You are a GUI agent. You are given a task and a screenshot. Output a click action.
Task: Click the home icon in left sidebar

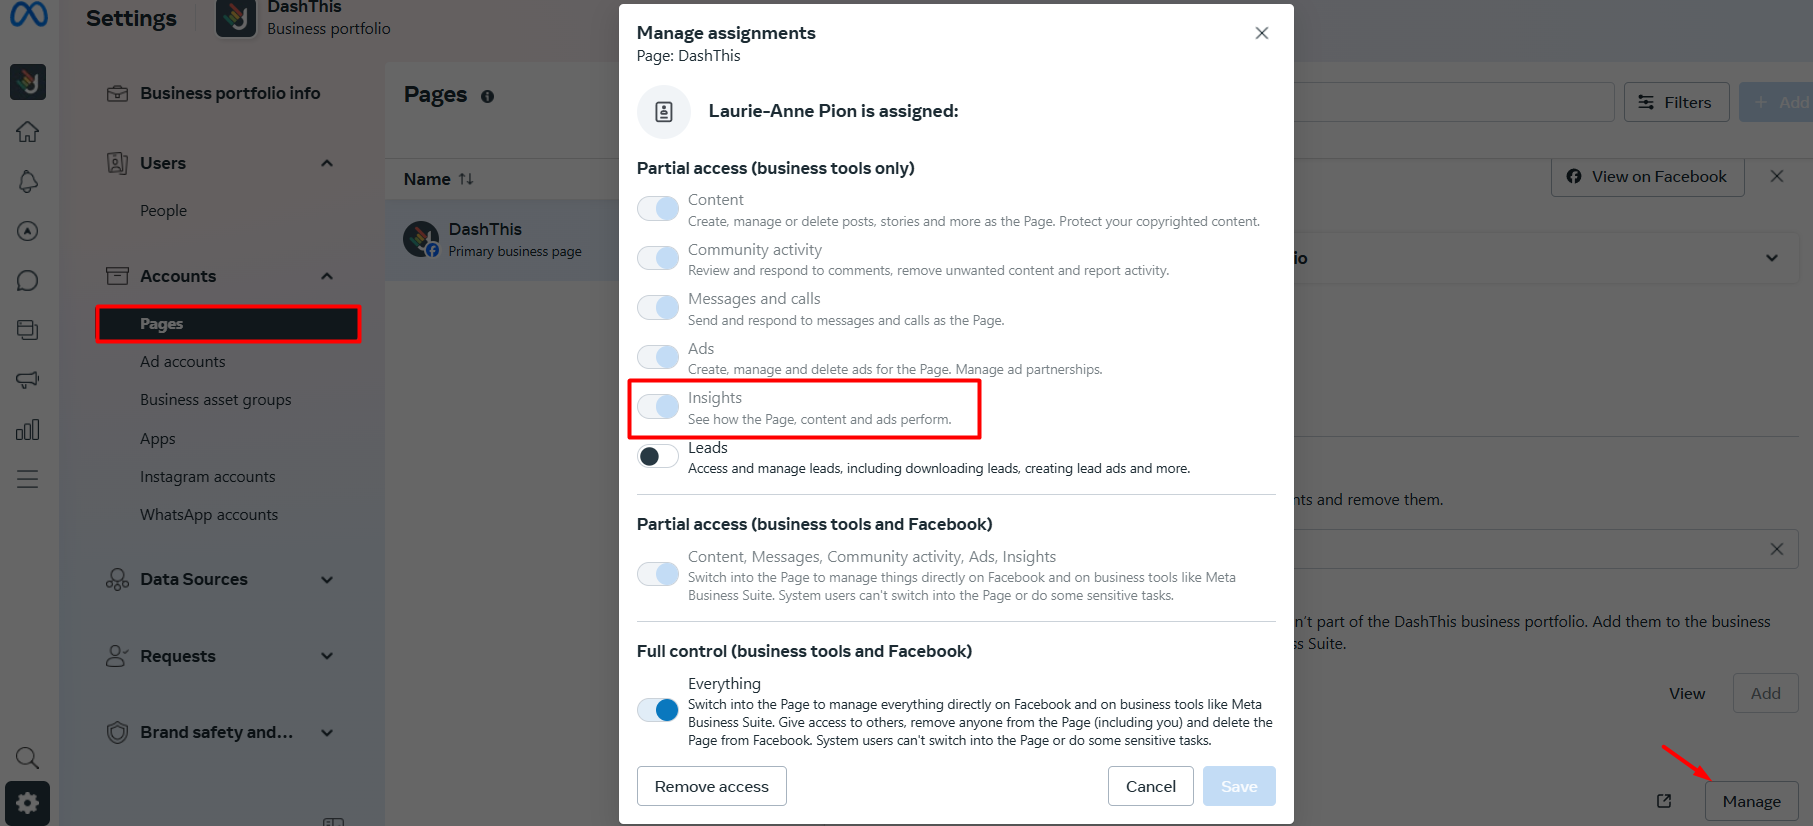click(x=28, y=131)
